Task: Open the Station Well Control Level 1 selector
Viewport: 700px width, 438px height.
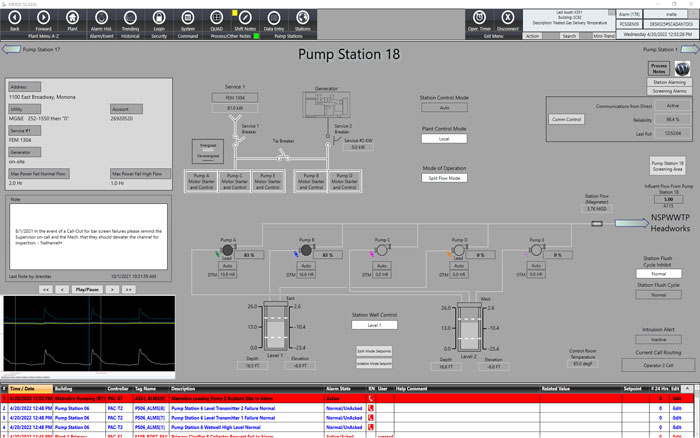Action: pyautogui.click(x=372, y=325)
